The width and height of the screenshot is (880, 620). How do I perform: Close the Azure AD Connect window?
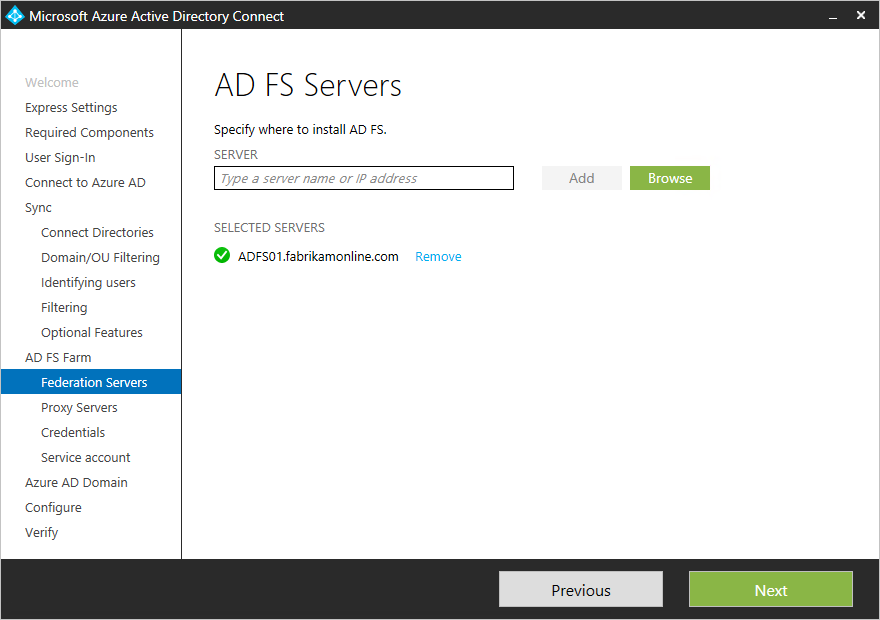coord(860,15)
